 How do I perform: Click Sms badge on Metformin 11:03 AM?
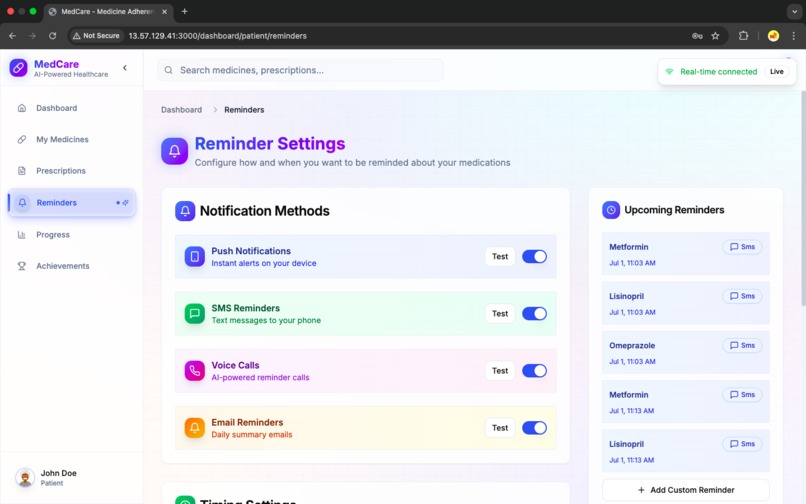click(742, 247)
